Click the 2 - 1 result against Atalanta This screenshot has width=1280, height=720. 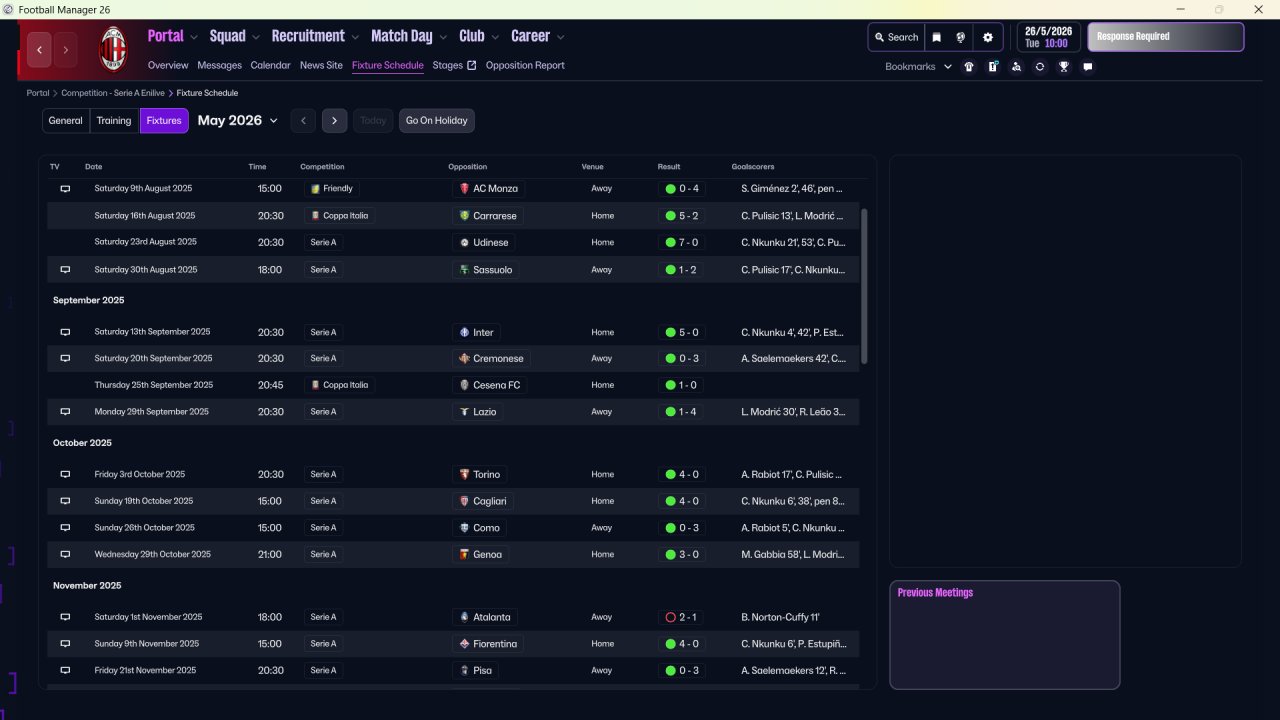(x=682, y=617)
